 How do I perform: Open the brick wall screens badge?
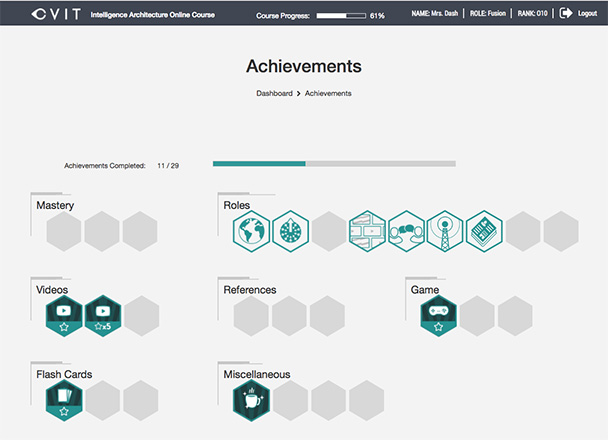(x=367, y=231)
